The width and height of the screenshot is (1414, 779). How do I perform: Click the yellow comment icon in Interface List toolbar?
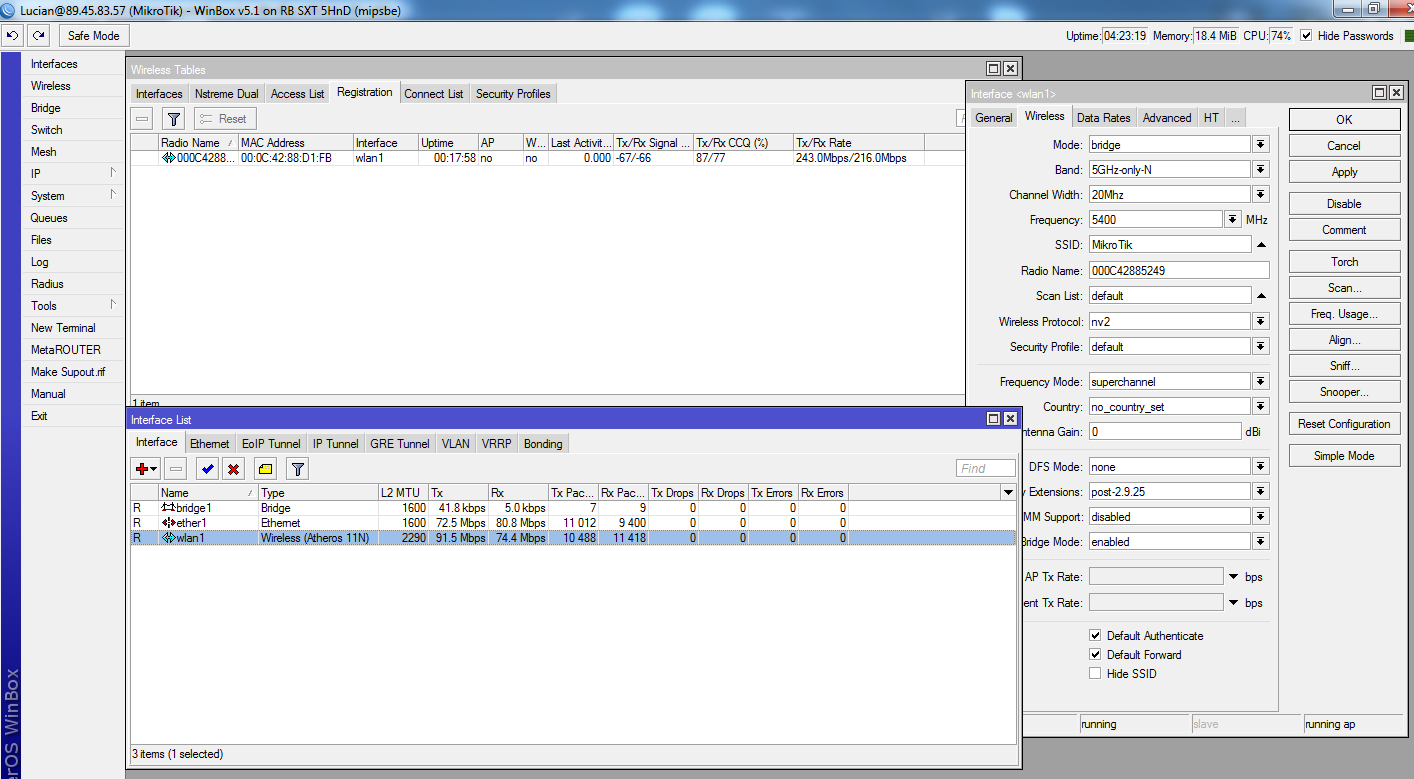[x=265, y=468]
